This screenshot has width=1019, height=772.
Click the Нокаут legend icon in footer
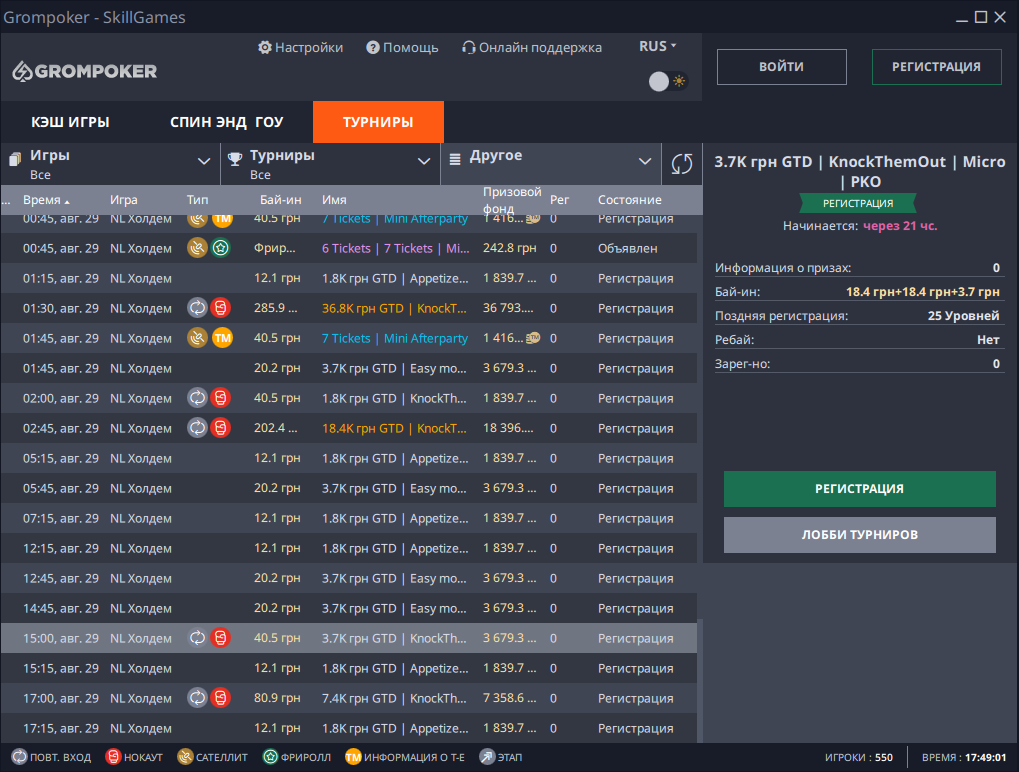(113, 757)
